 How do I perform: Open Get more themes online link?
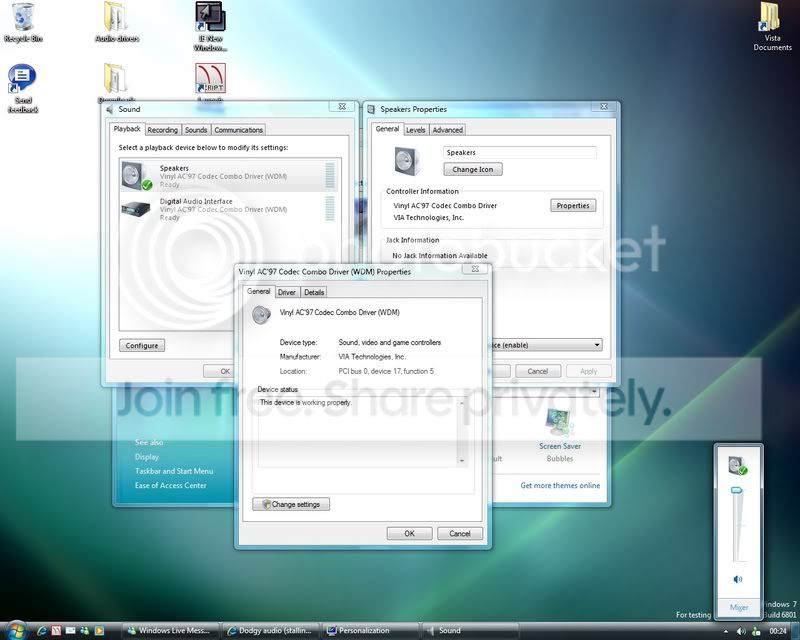click(x=560, y=485)
